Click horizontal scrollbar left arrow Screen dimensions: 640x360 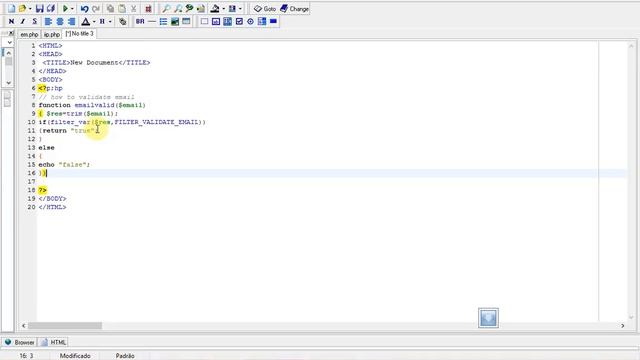24,325
